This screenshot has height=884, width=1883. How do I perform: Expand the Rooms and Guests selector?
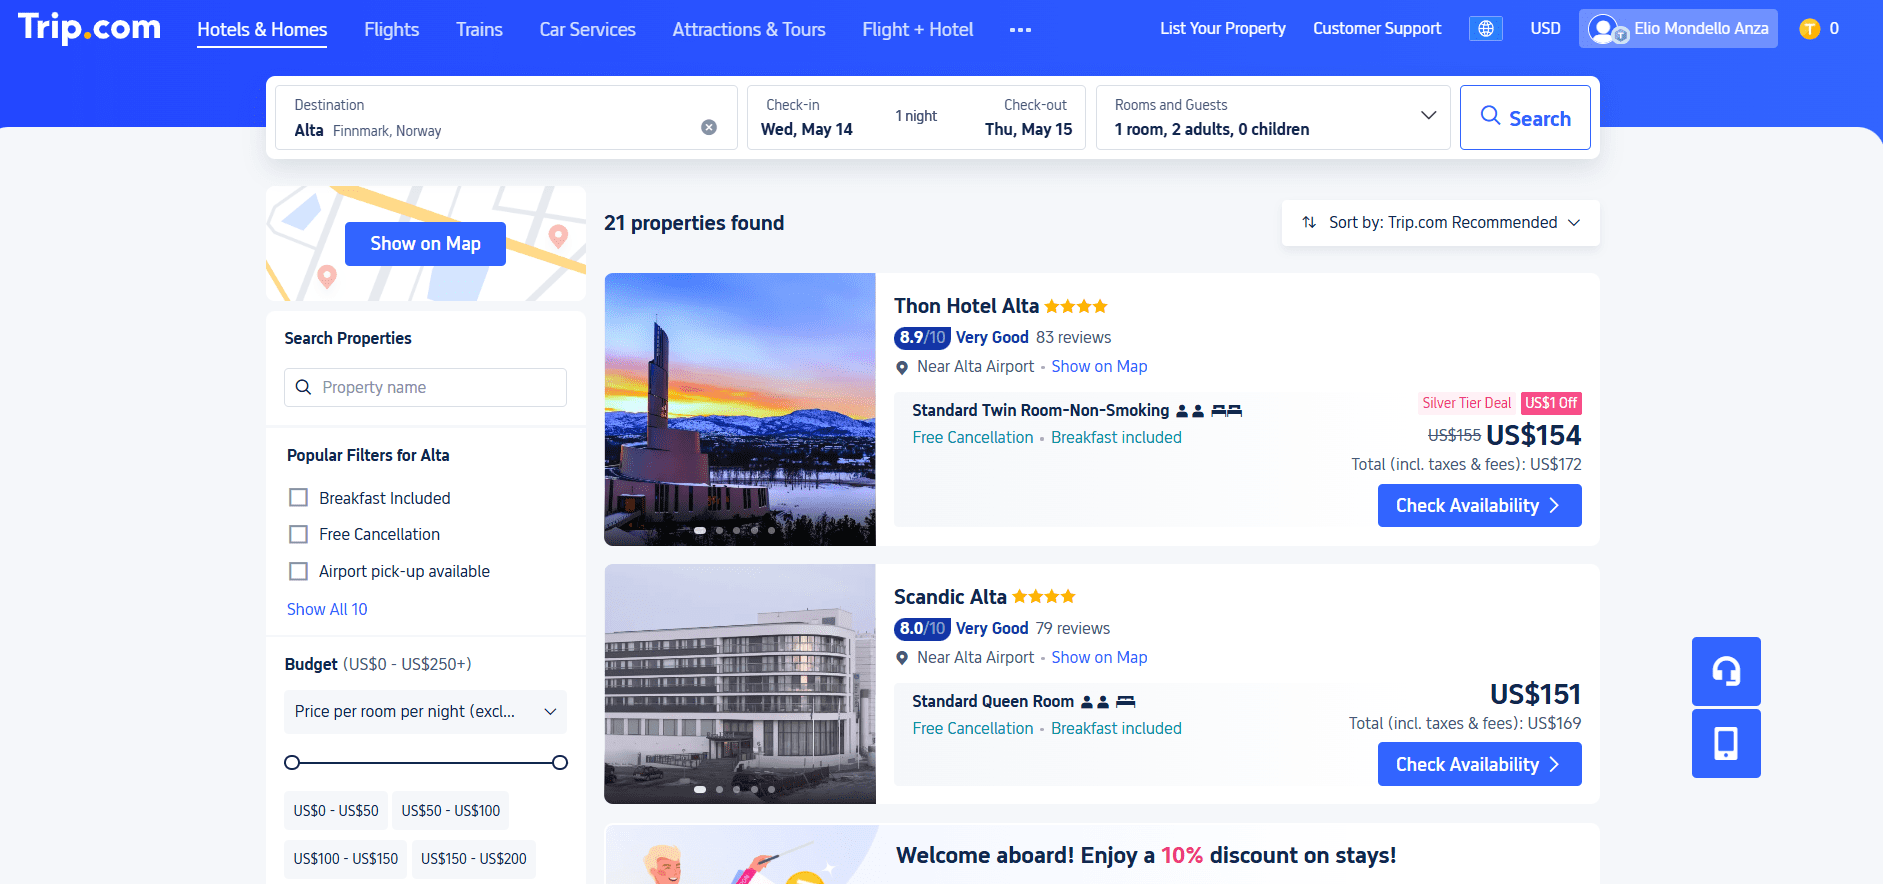(1273, 118)
